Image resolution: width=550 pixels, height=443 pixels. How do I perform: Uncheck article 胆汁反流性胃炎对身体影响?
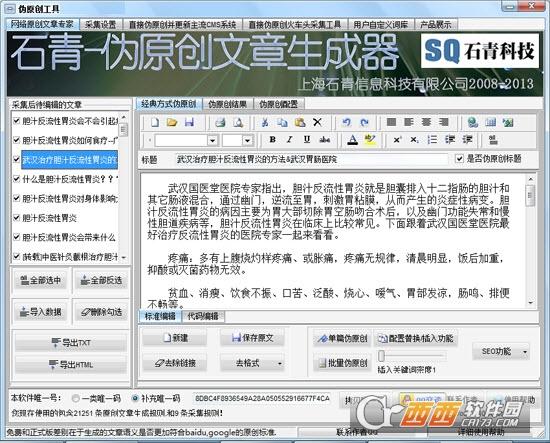click(x=16, y=198)
